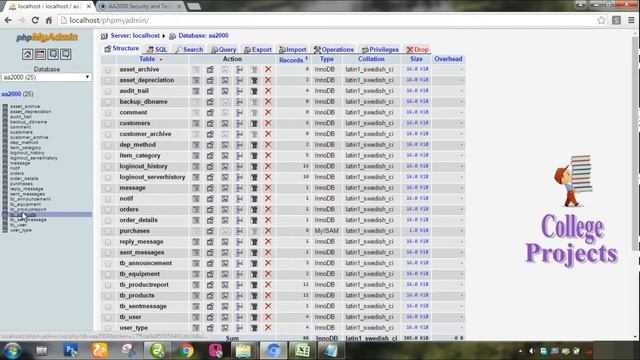Check the asset_archive row checkbox
This screenshot has height=360, width=640.
tap(108, 70)
